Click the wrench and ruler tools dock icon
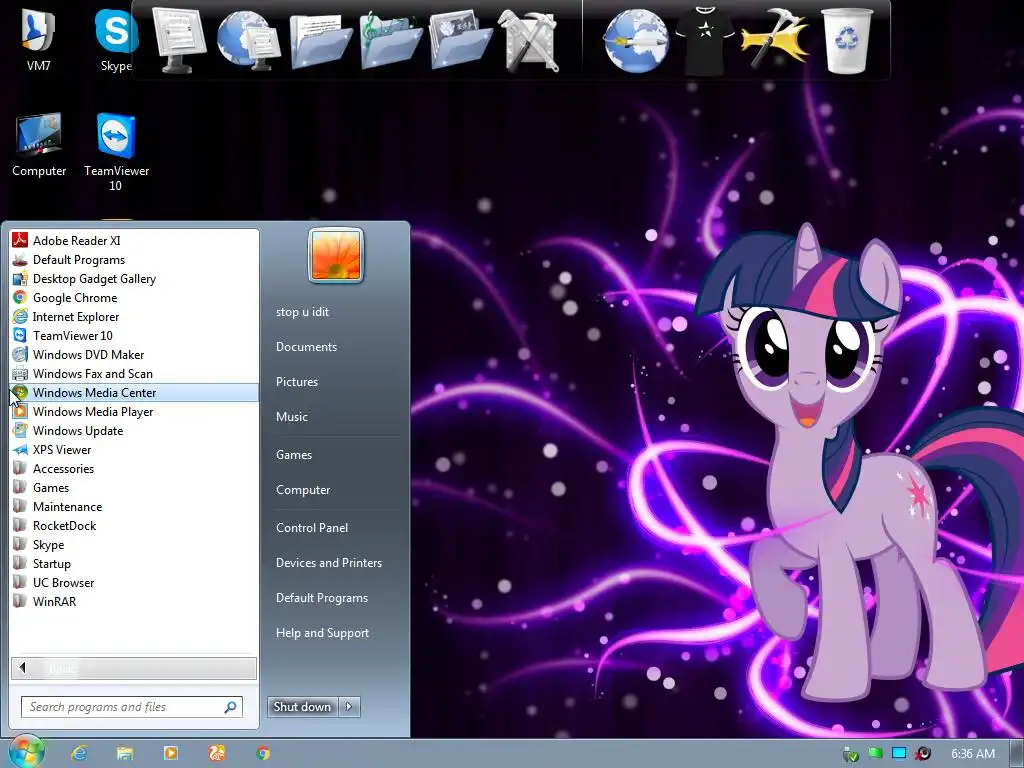Image resolution: width=1024 pixels, height=768 pixels. click(530, 40)
